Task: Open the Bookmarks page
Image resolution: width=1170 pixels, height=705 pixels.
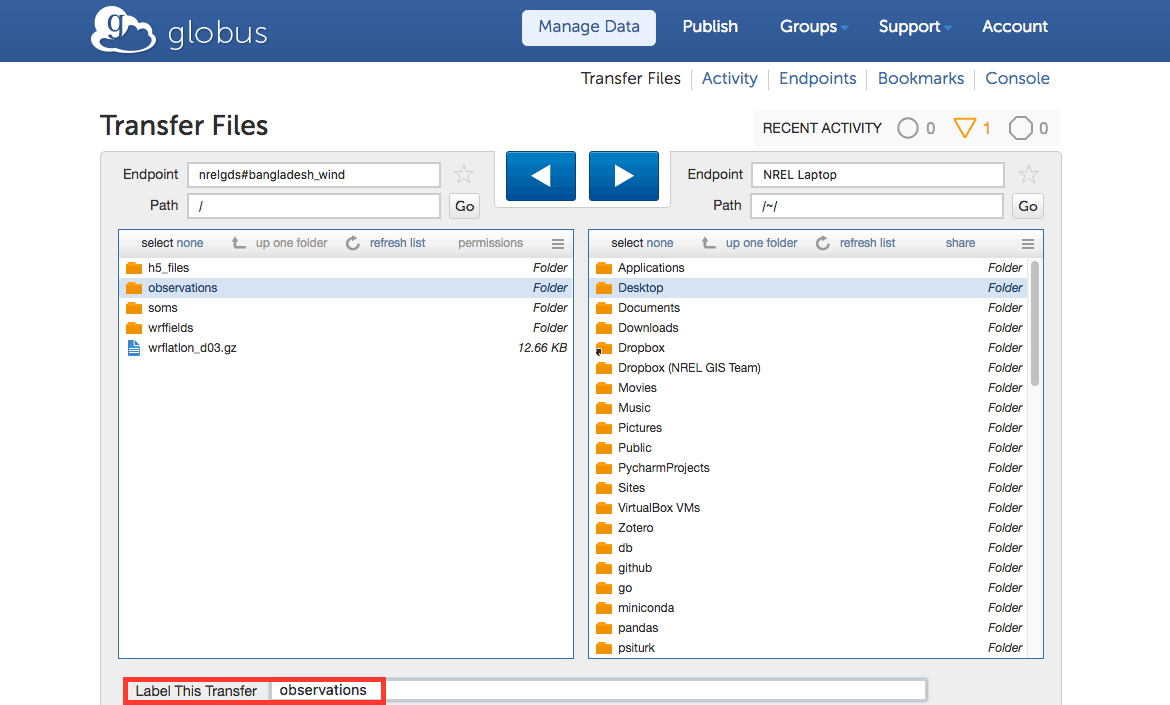Action: pos(921,78)
